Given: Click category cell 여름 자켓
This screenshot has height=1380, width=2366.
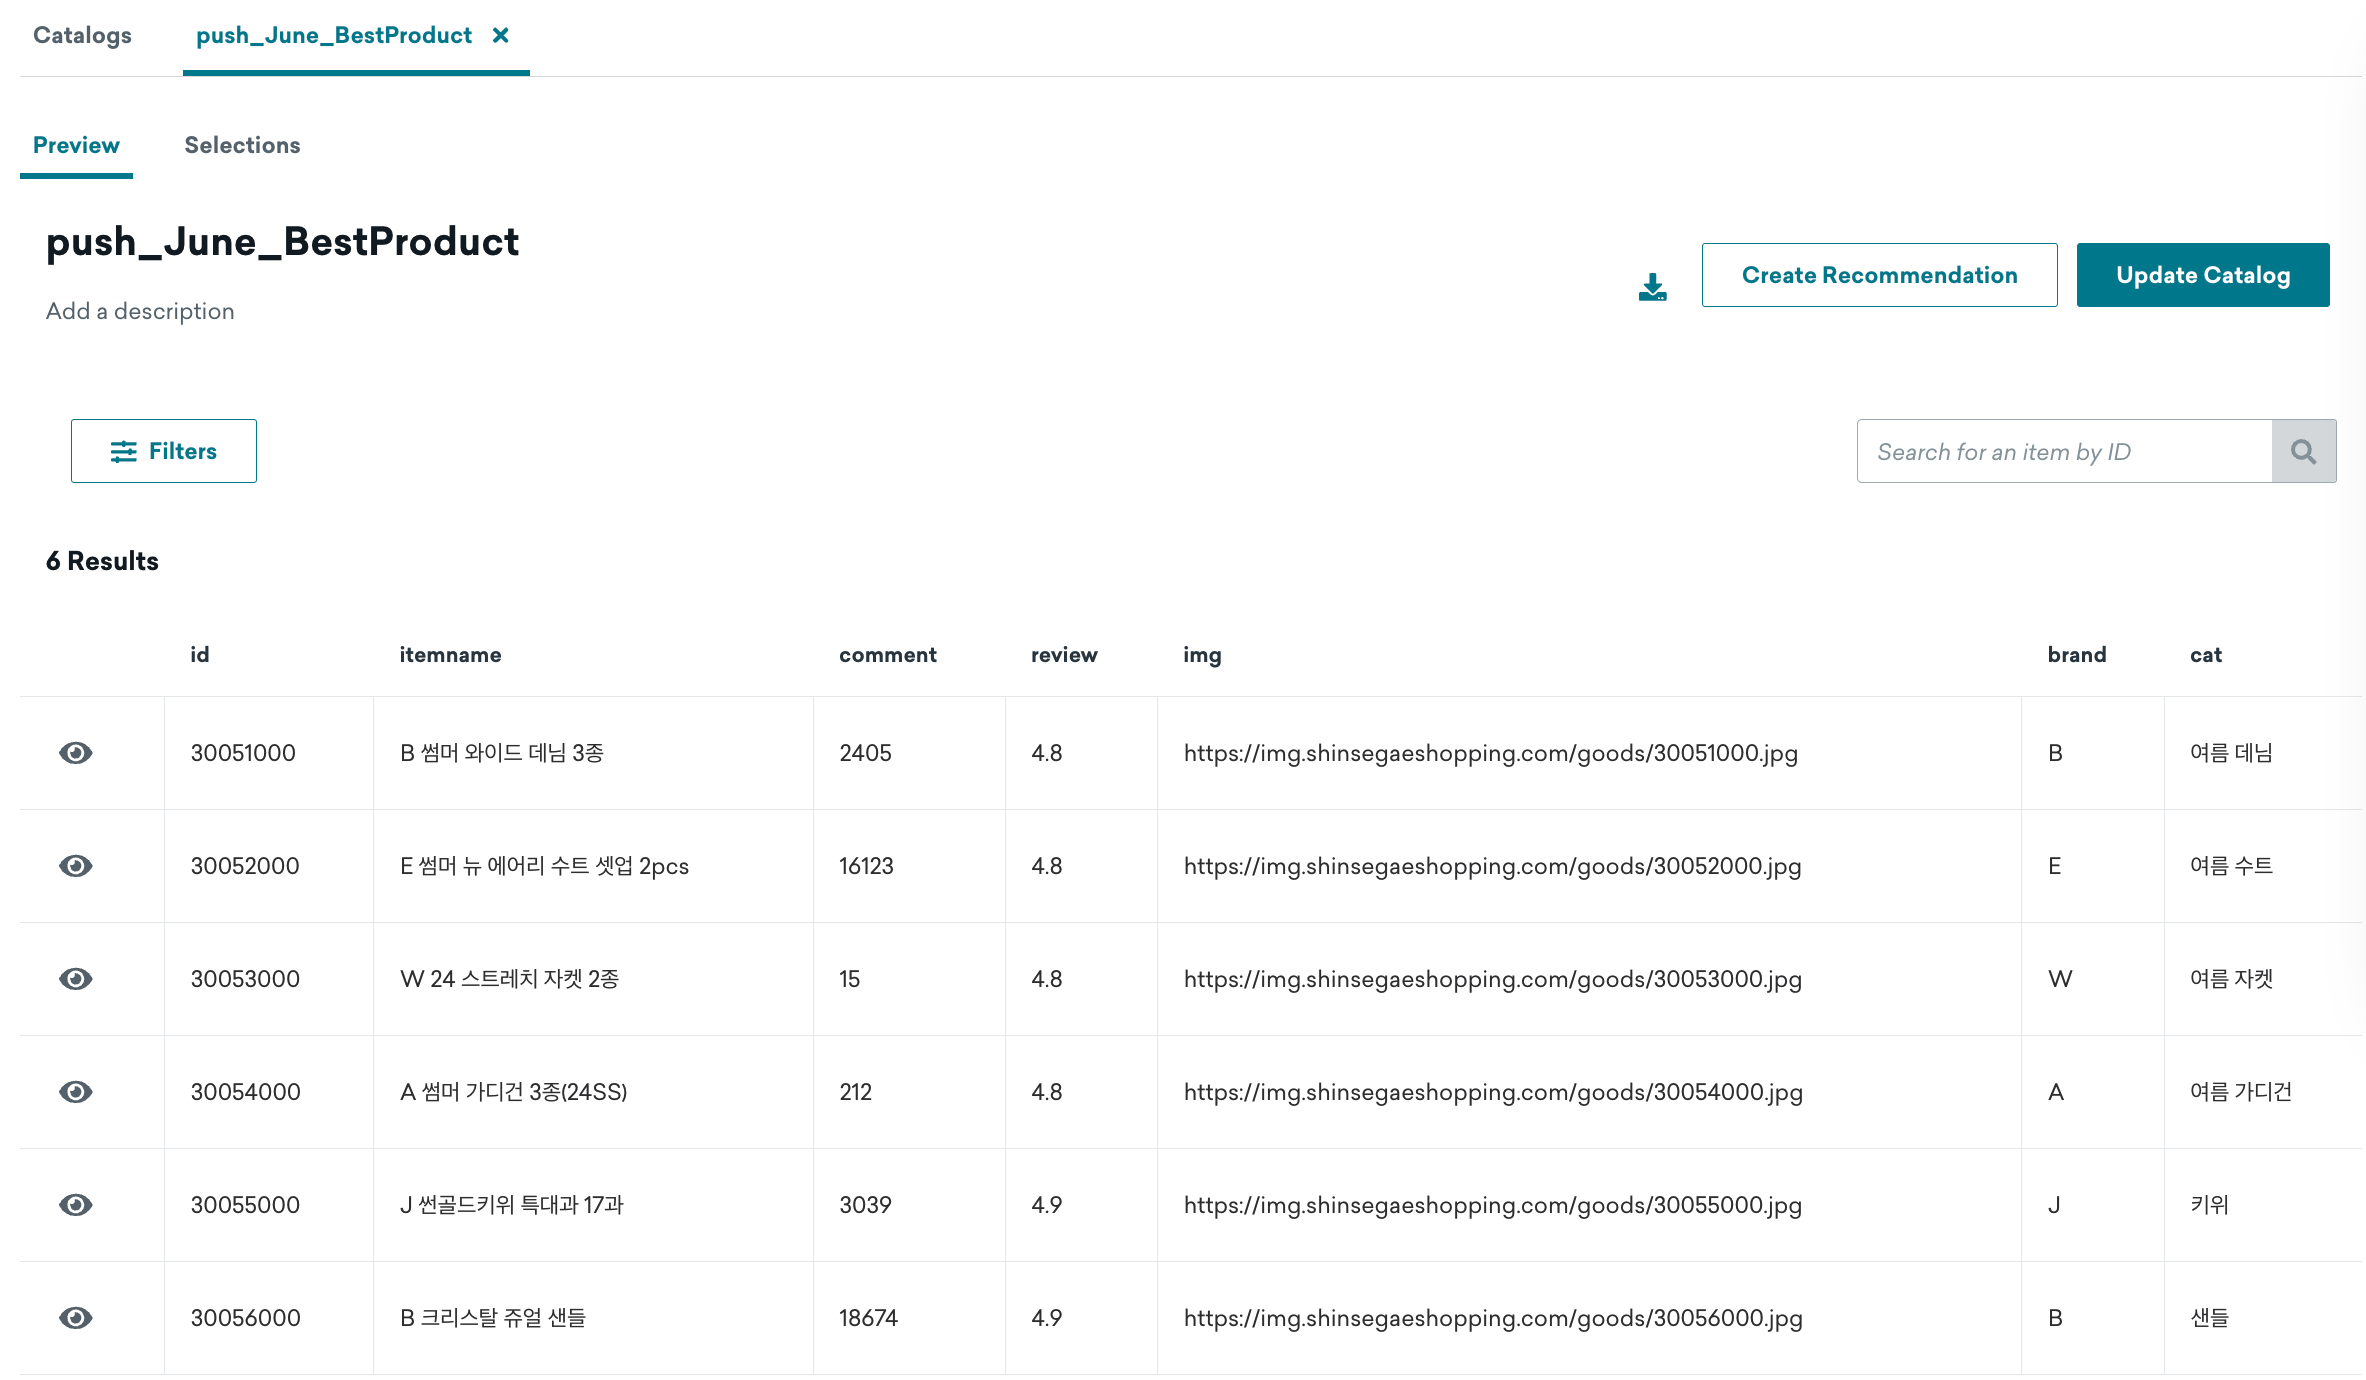Looking at the screenshot, I should pyautogui.click(x=2231, y=979).
